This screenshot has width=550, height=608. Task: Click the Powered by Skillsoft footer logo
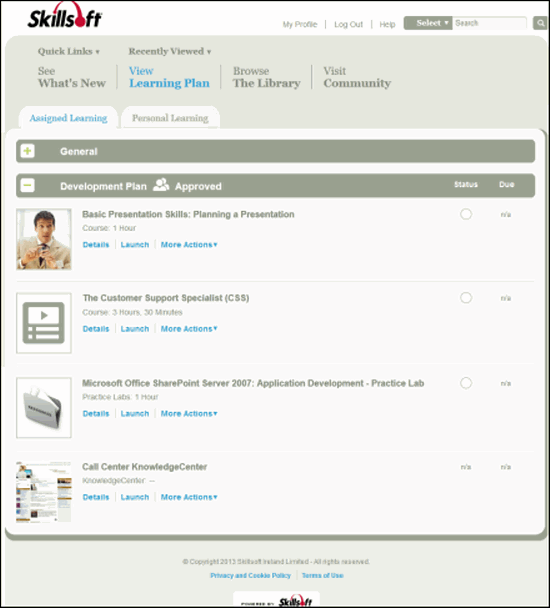tap(276, 600)
